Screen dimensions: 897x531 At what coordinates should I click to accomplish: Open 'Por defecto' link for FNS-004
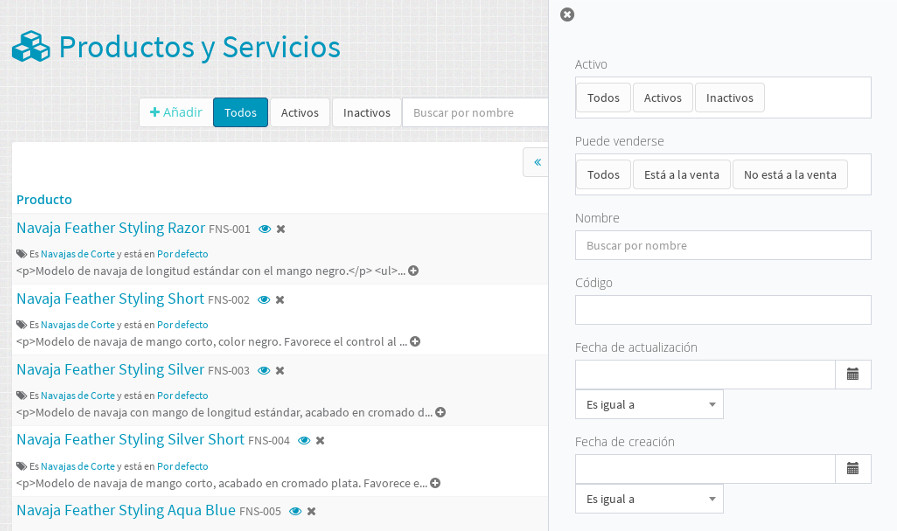coord(182,467)
